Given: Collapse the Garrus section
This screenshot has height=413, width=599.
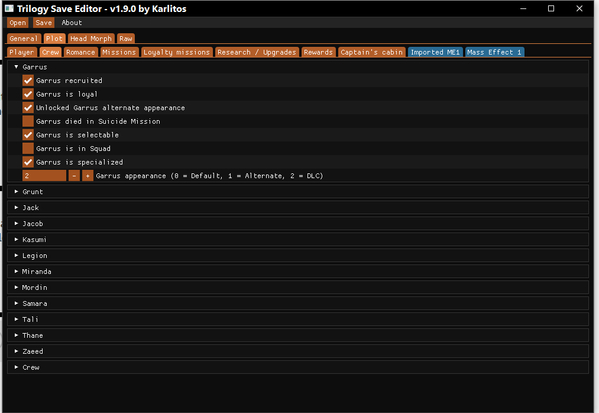Looking at the screenshot, I should pos(298,67).
